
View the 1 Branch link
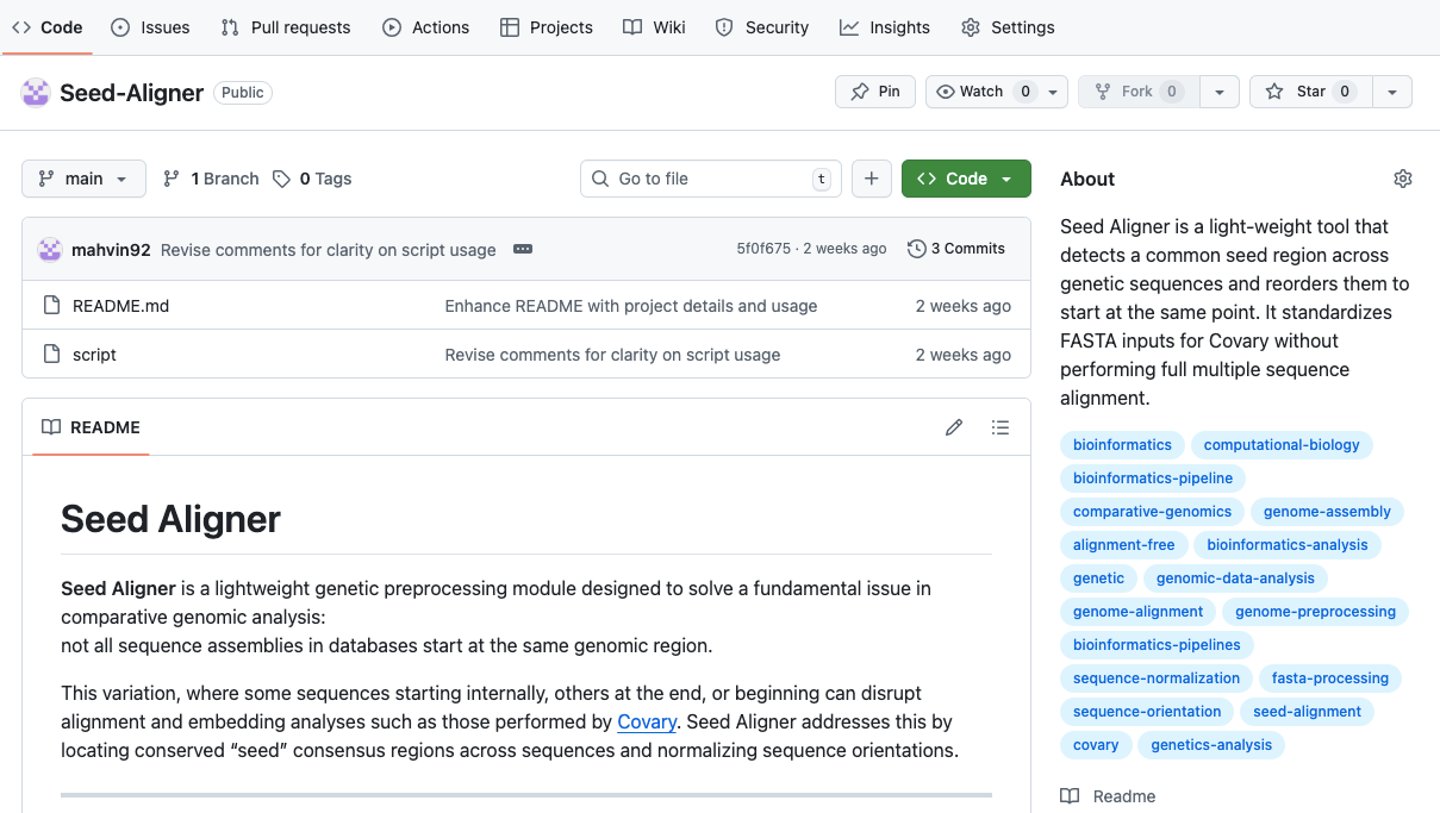(x=211, y=179)
